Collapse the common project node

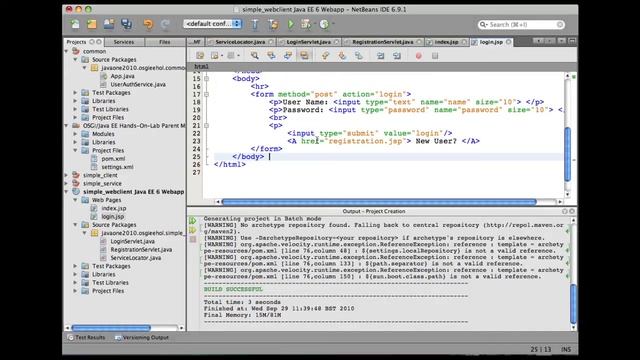pos(67,51)
